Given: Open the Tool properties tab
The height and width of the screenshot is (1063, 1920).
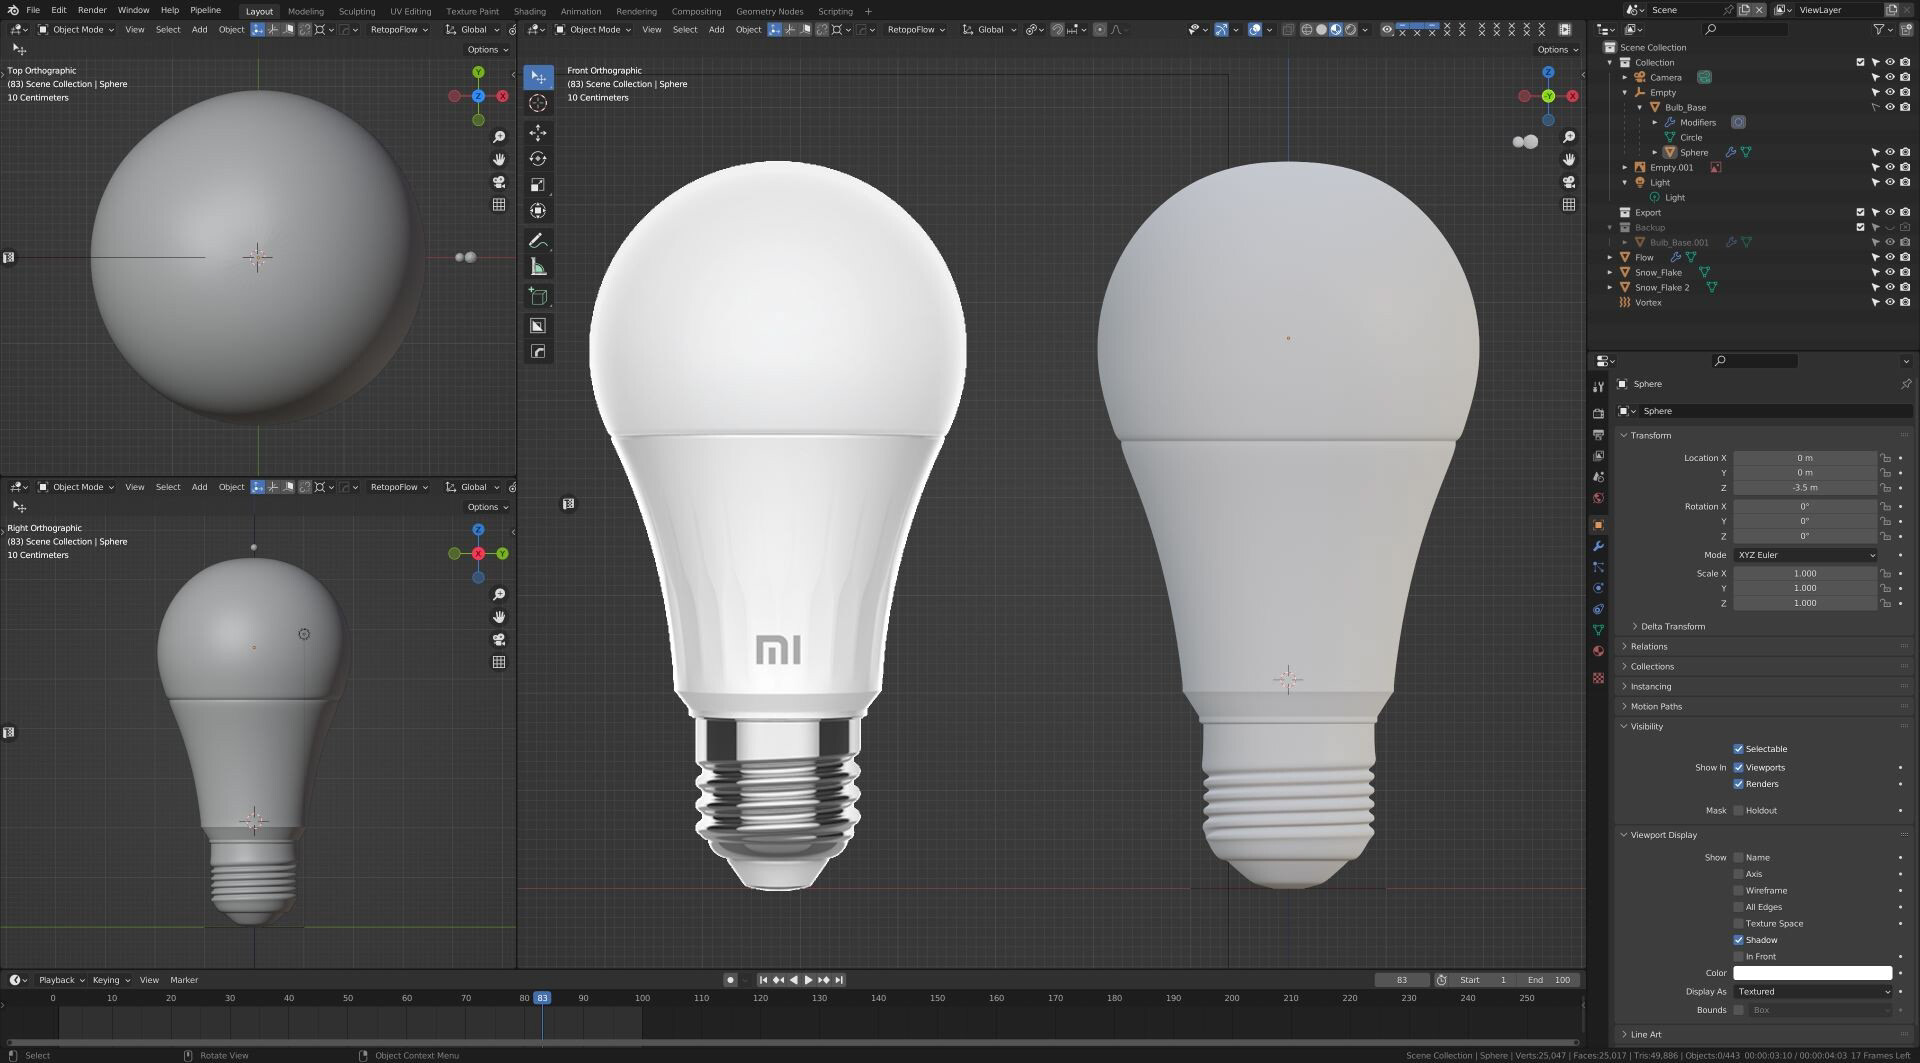Looking at the screenshot, I should click(1598, 387).
